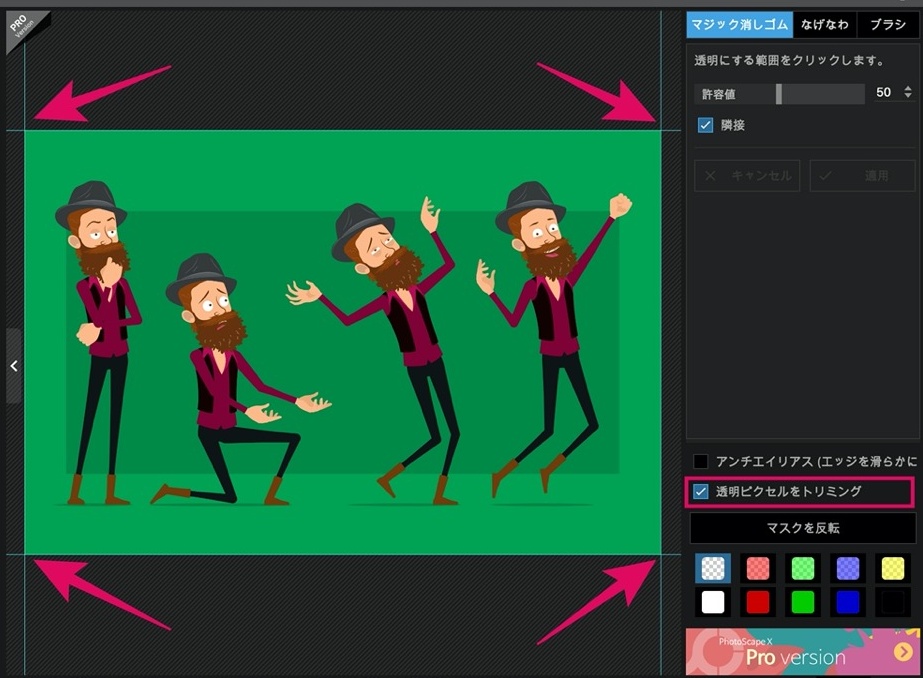
Task: Adjust the 許容値 tolerance slider
Action: click(779, 94)
